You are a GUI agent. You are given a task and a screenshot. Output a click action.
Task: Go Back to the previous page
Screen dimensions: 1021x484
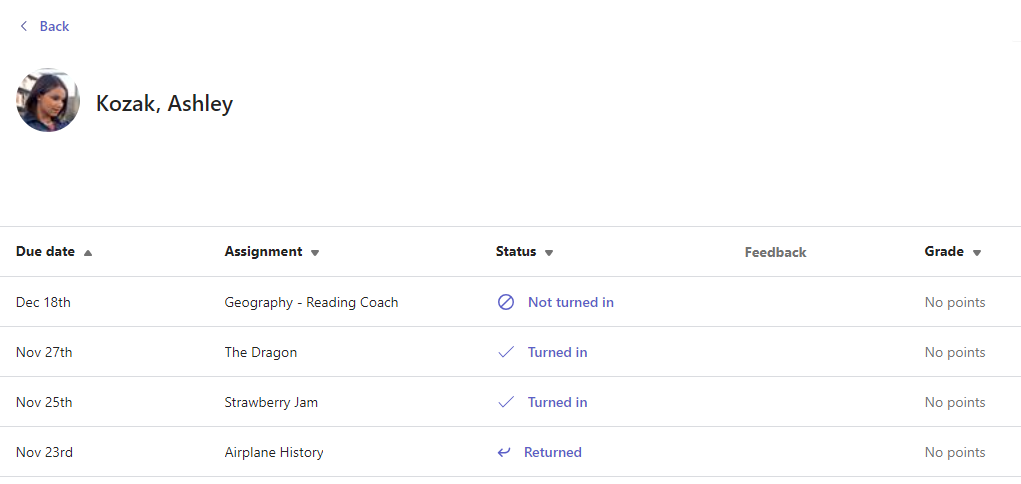pos(54,26)
